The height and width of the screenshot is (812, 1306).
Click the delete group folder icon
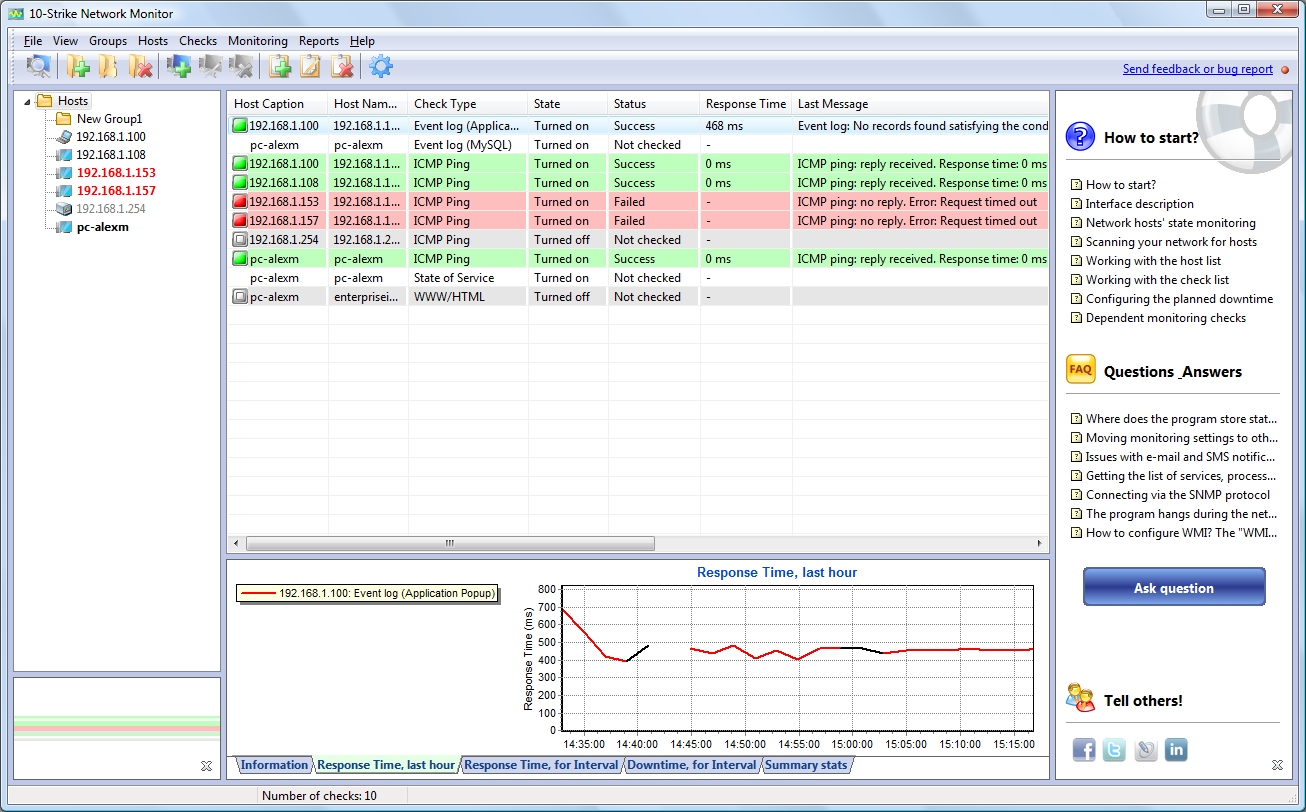click(140, 67)
